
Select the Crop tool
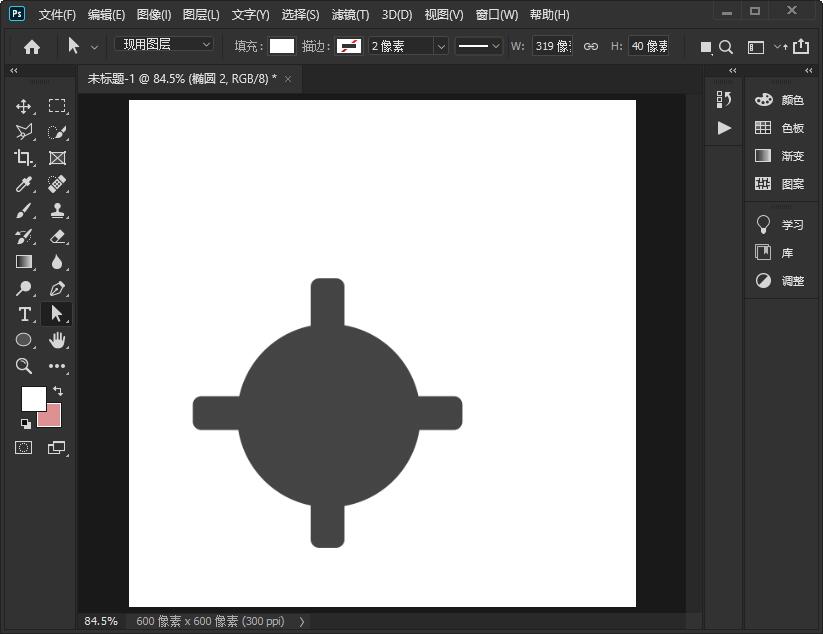coord(24,158)
